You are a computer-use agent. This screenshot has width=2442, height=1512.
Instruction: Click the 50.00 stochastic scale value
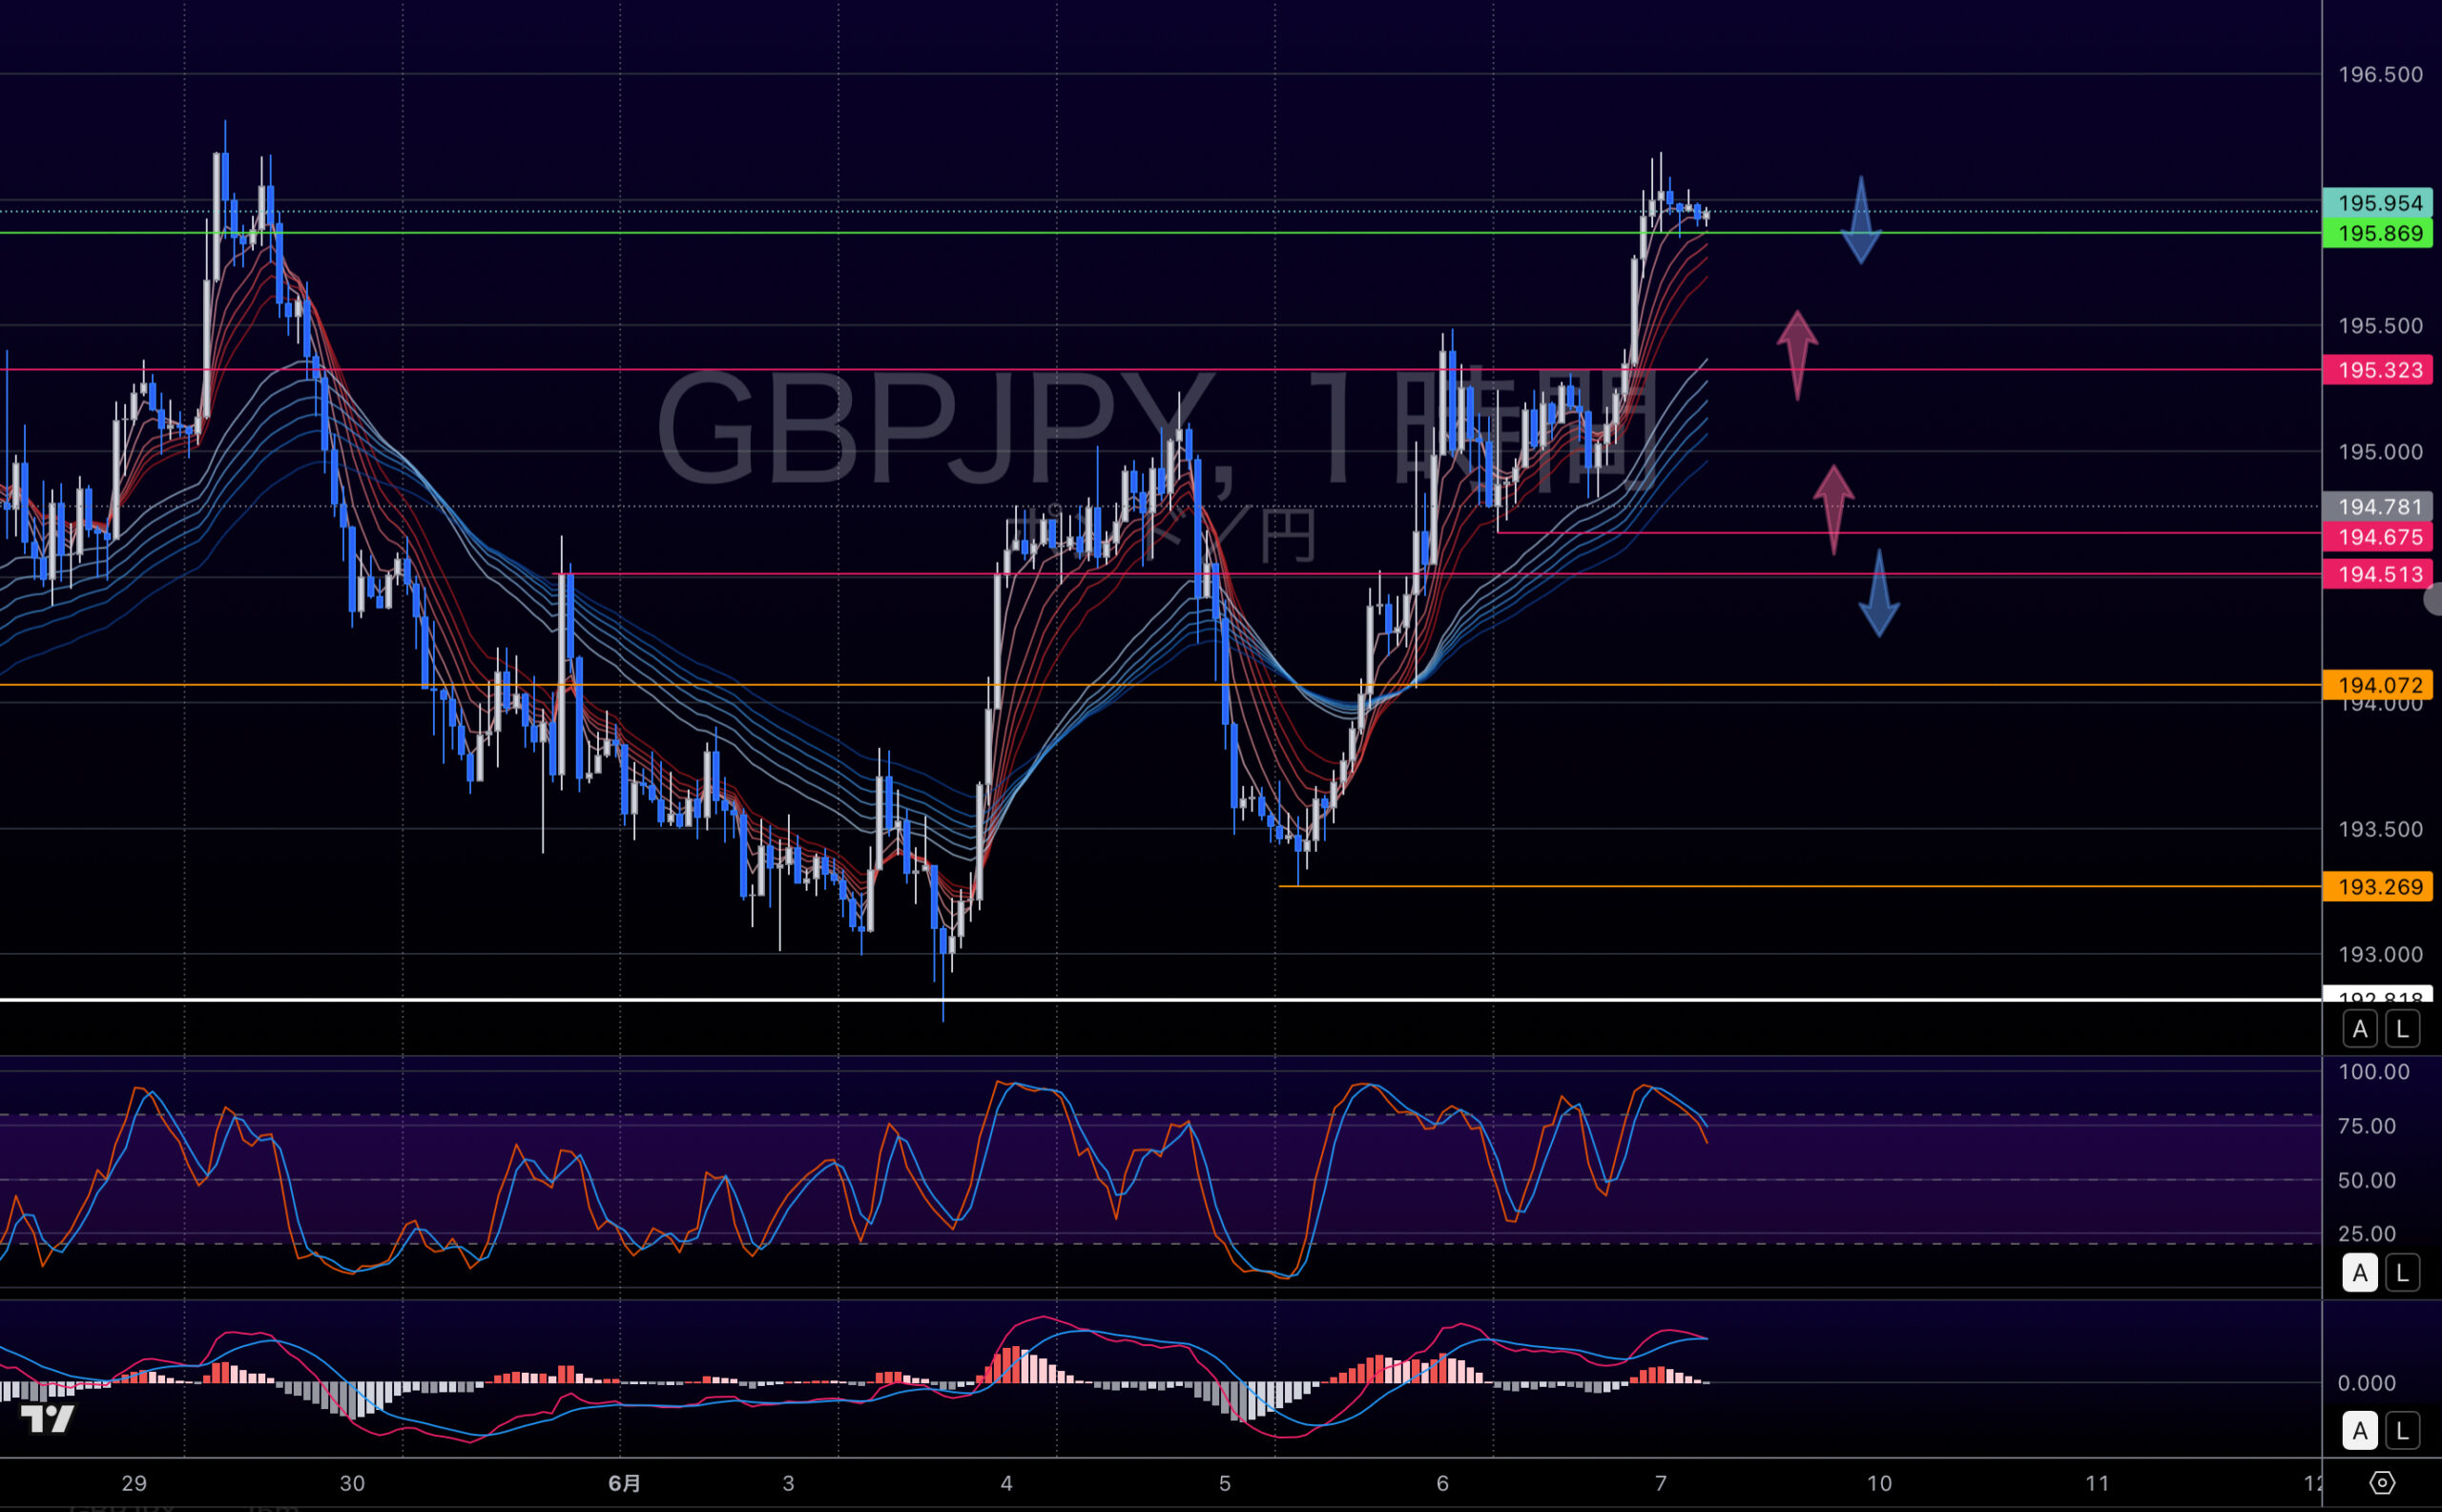(x=2367, y=1180)
